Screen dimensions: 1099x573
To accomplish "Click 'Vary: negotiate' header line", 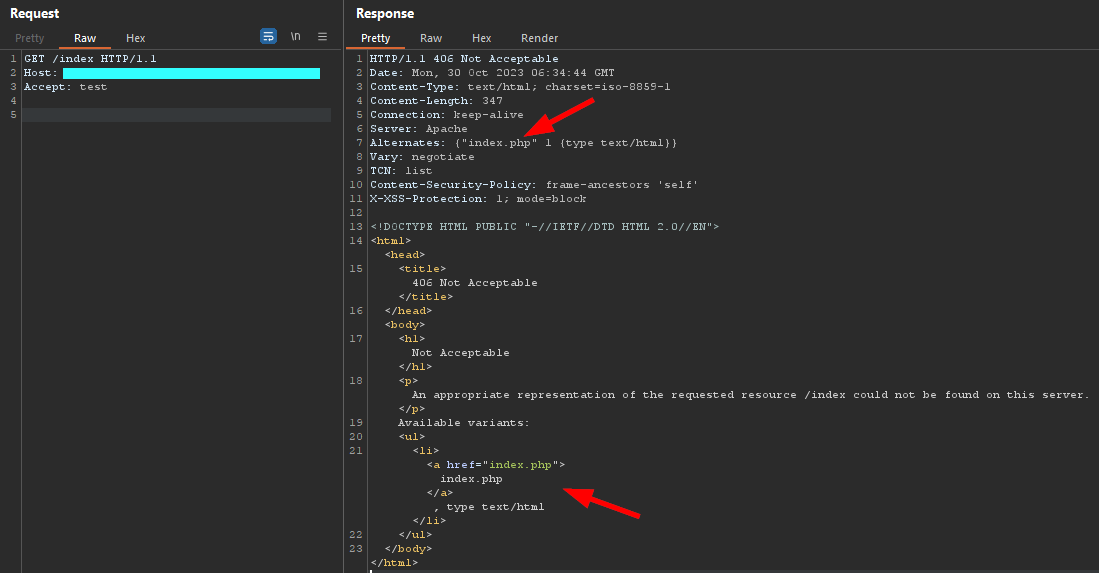I will click(x=422, y=157).
